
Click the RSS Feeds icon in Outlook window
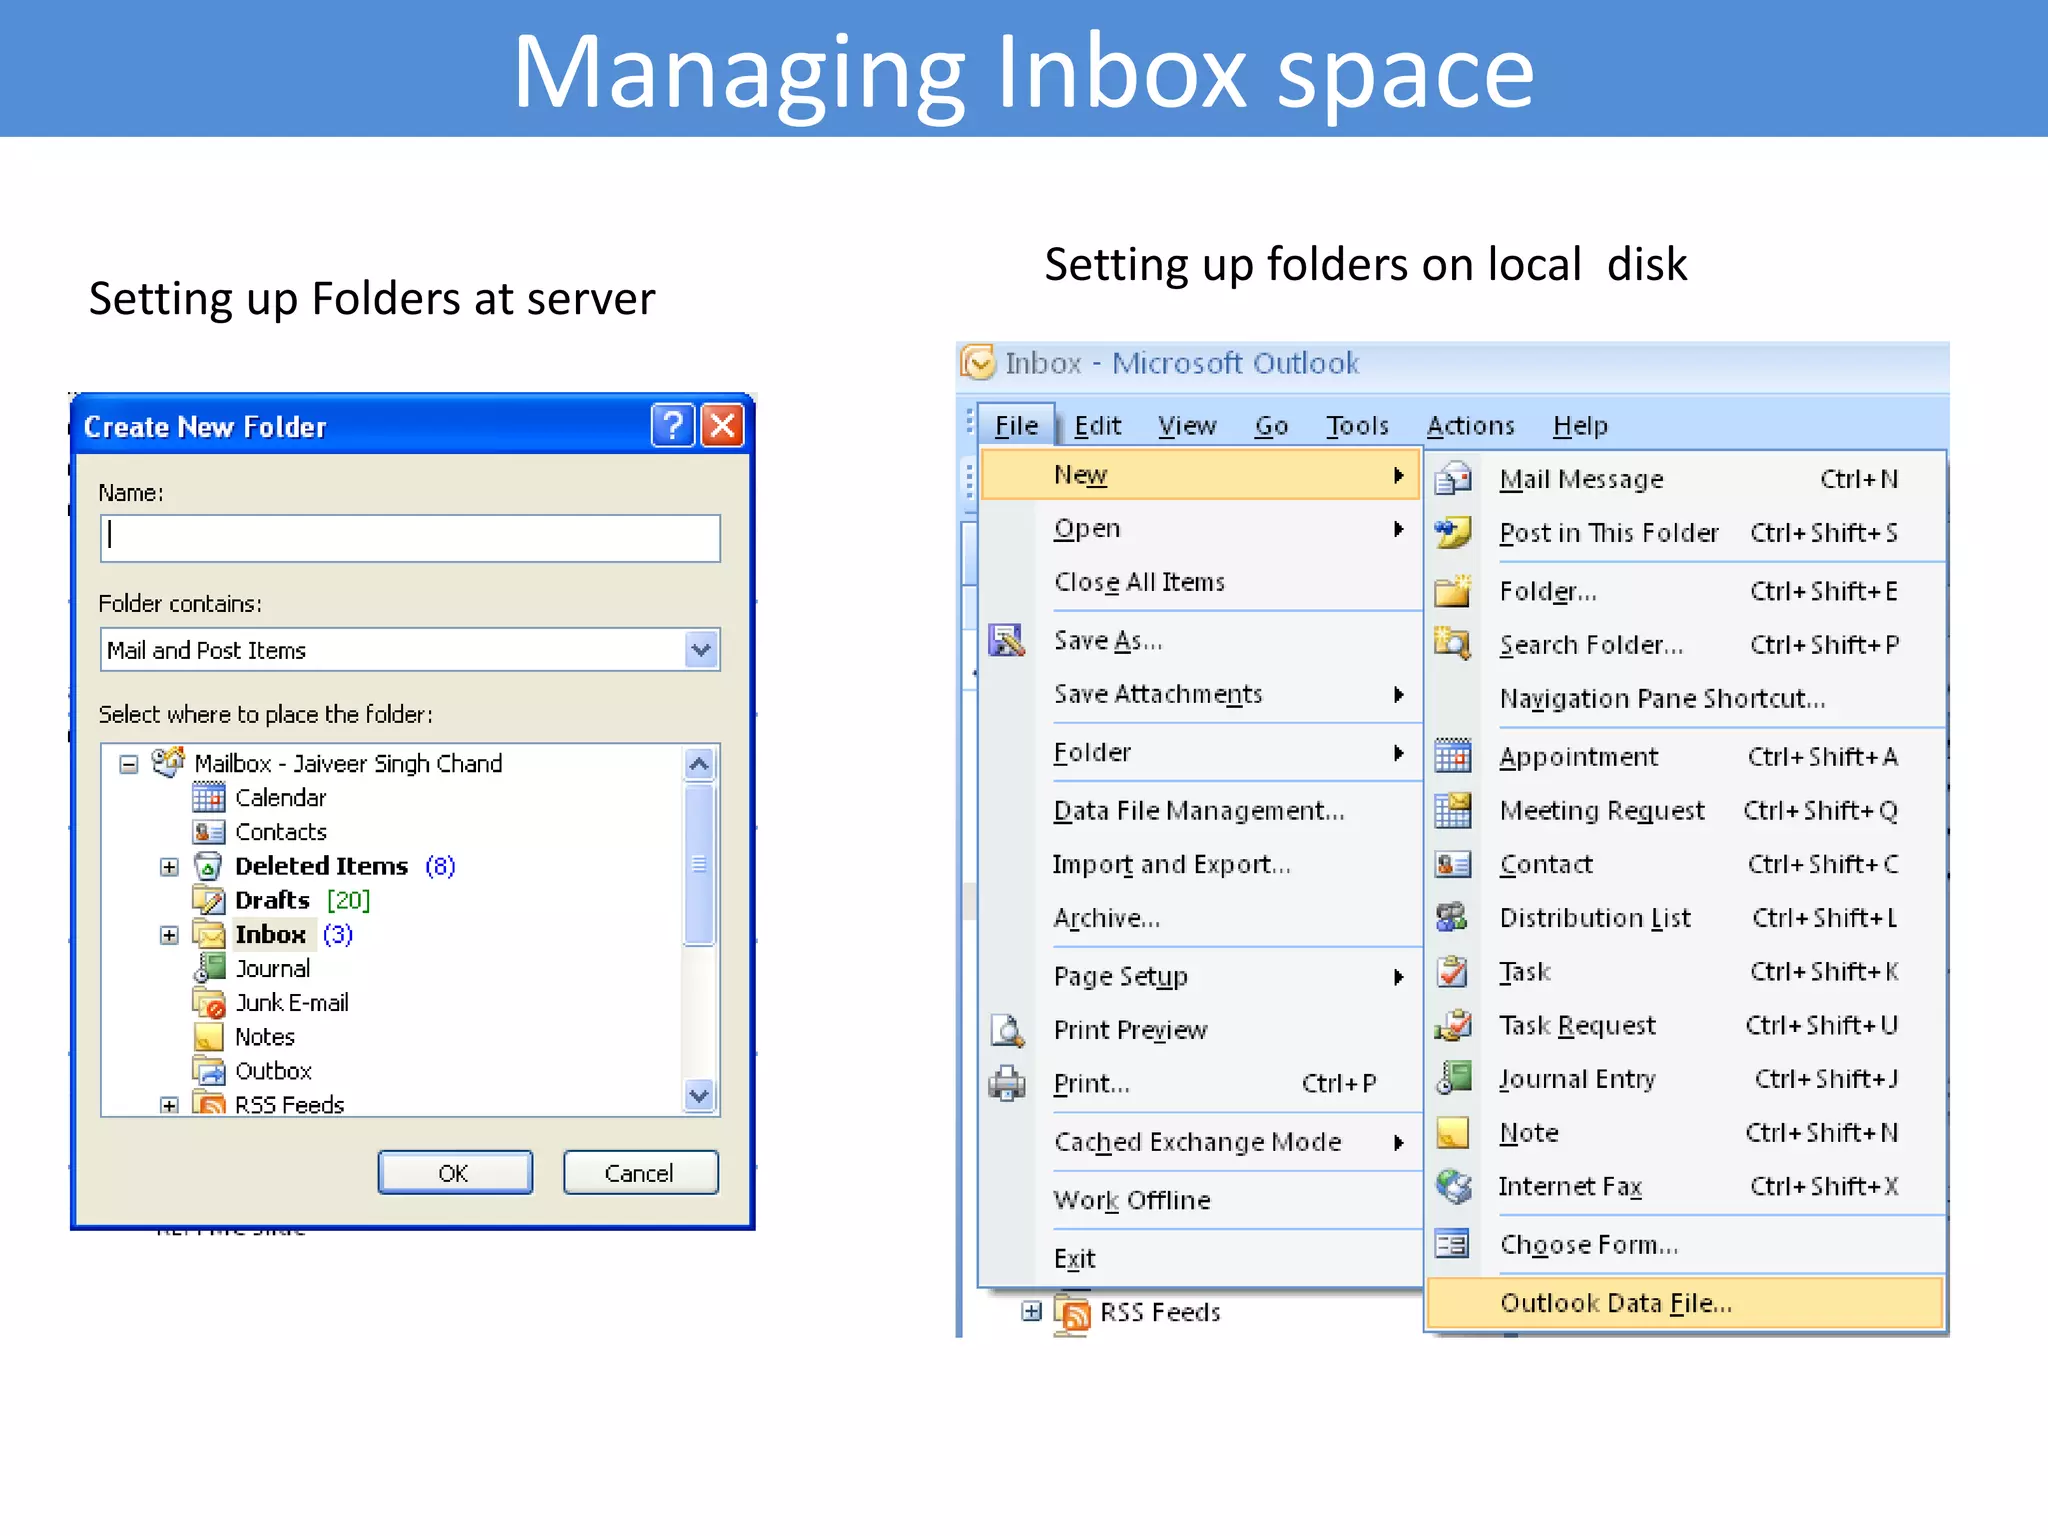(x=1073, y=1312)
